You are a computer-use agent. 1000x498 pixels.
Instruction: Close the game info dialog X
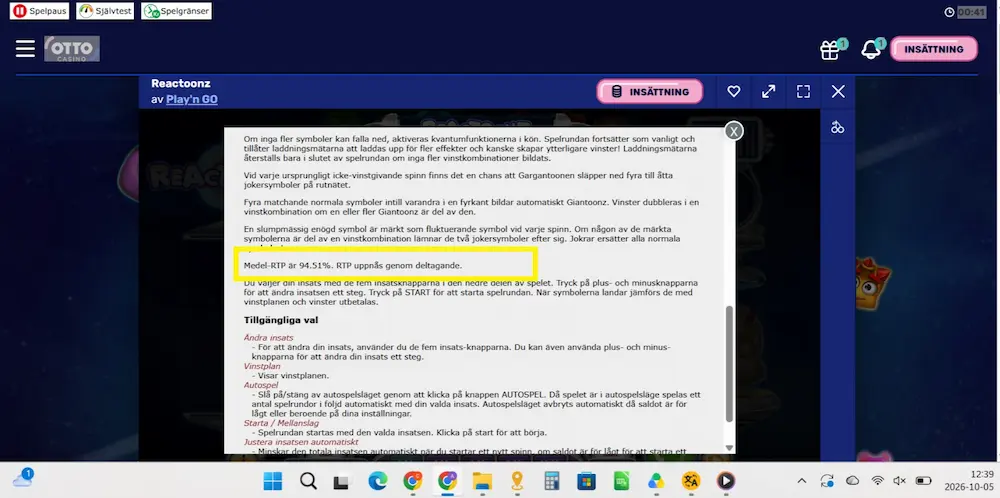coord(734,131)
